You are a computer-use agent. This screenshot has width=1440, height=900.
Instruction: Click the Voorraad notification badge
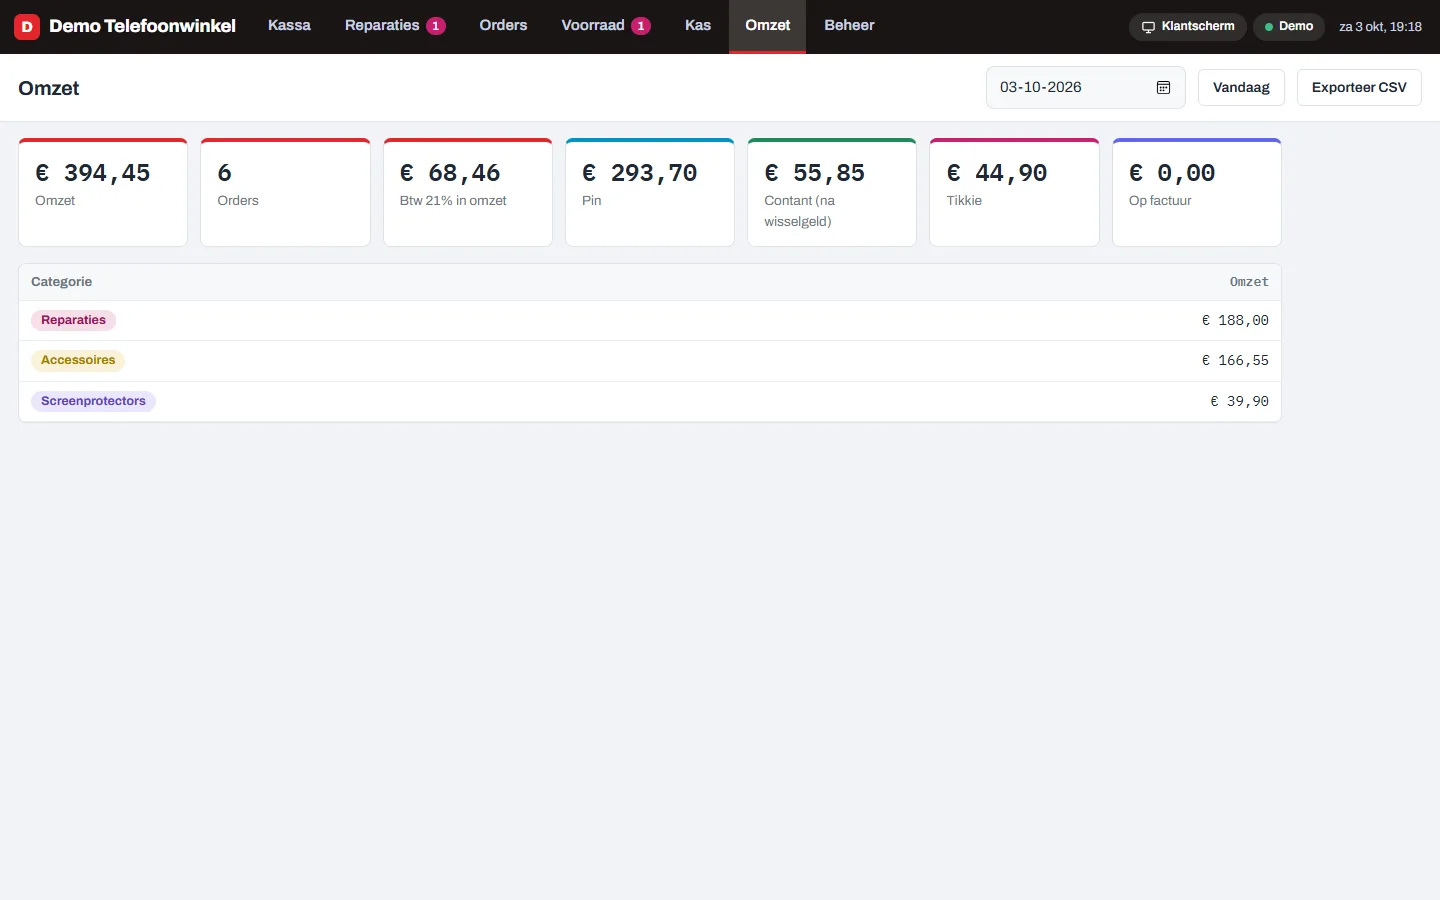641,26
